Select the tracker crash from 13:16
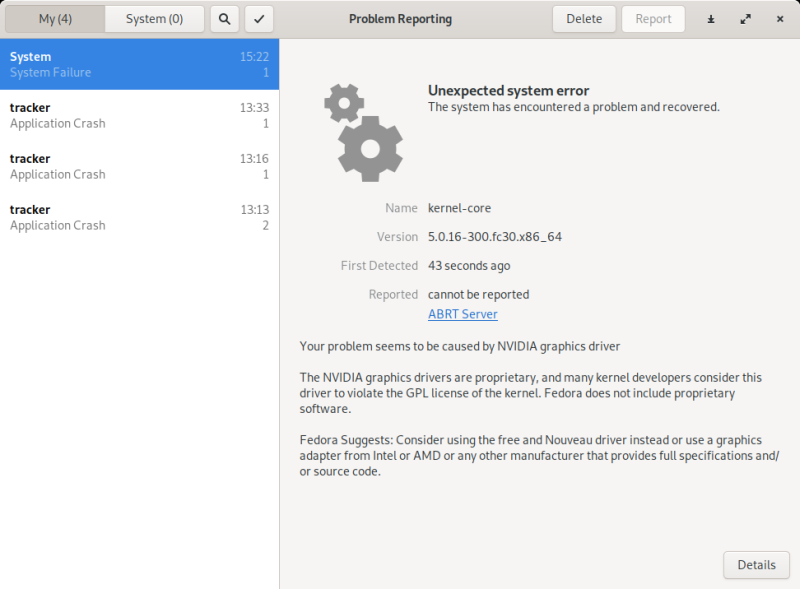 pos(139,167)
